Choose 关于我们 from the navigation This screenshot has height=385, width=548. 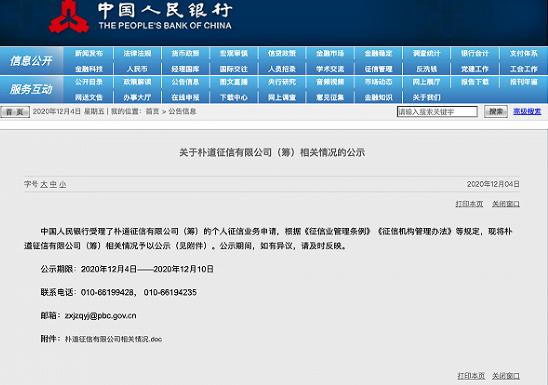click(426, 97)
